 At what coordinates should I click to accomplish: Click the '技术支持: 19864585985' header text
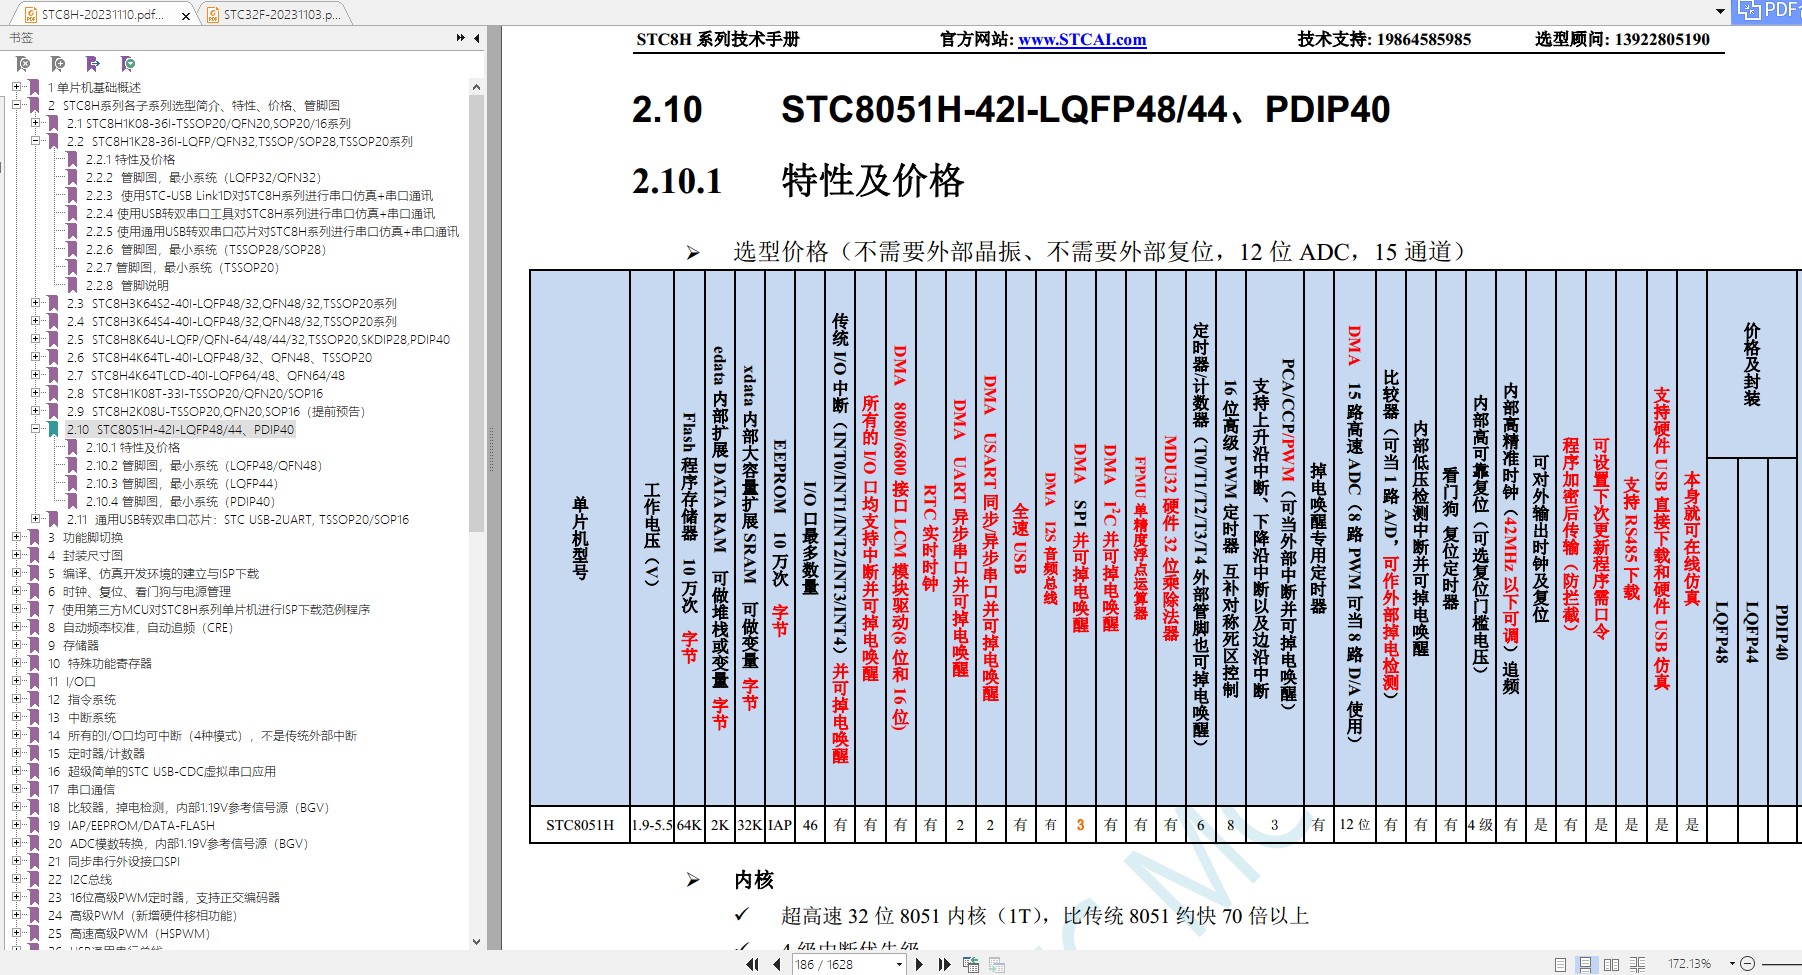coord(1384,40)
